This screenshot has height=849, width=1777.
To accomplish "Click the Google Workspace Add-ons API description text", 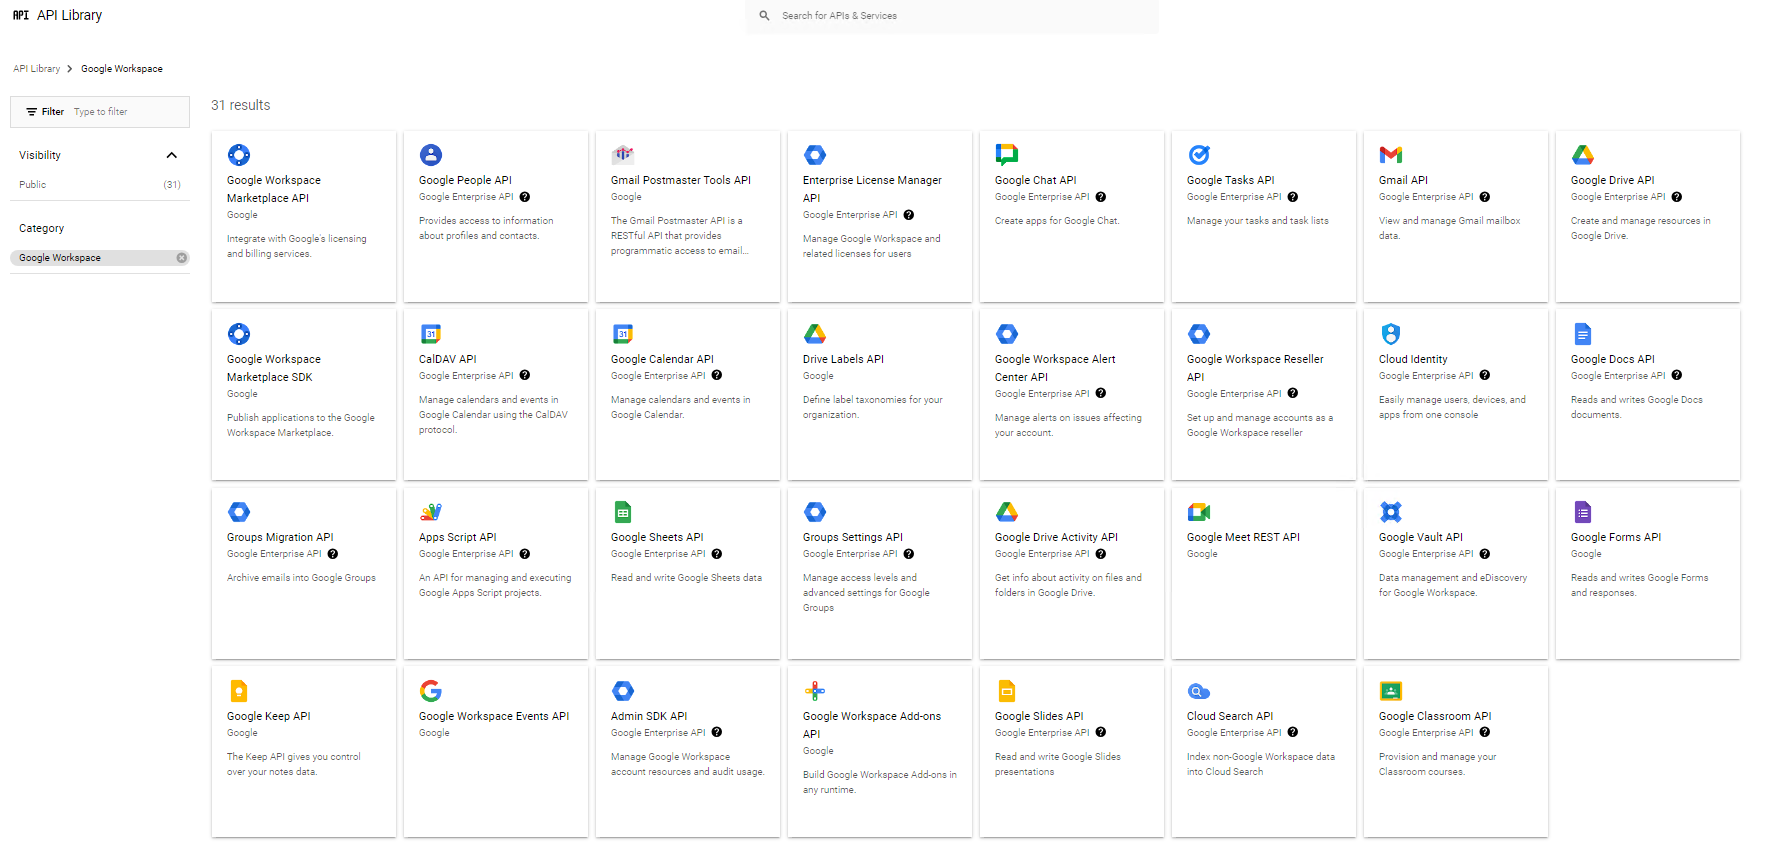I will pos(880,782).
